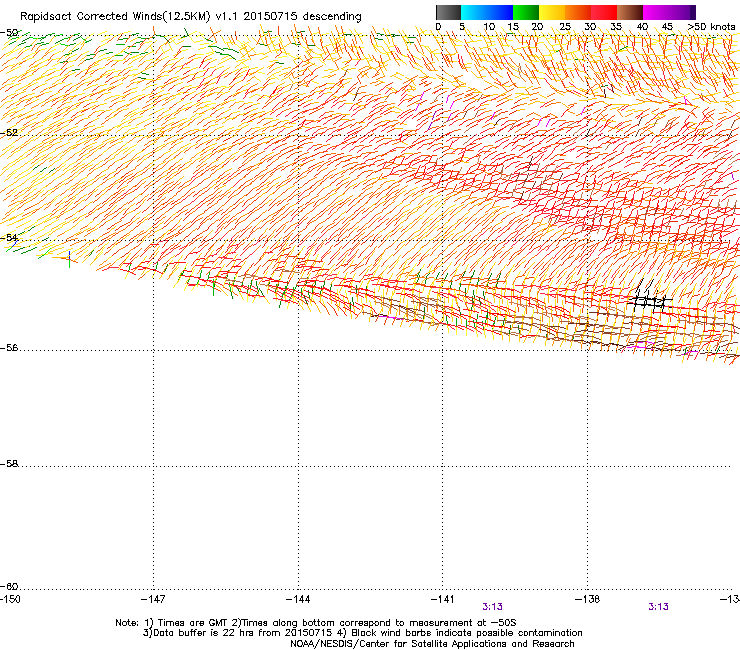Image resolution: width=740 pixels, height=650 pixels.
Task: Click the -58 latitude axis label
Action: coord(9,464)
